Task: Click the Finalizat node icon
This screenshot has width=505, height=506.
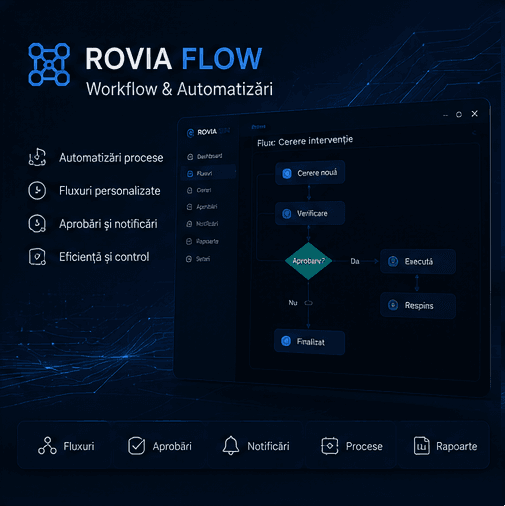Action: click(x=286, y=341)
